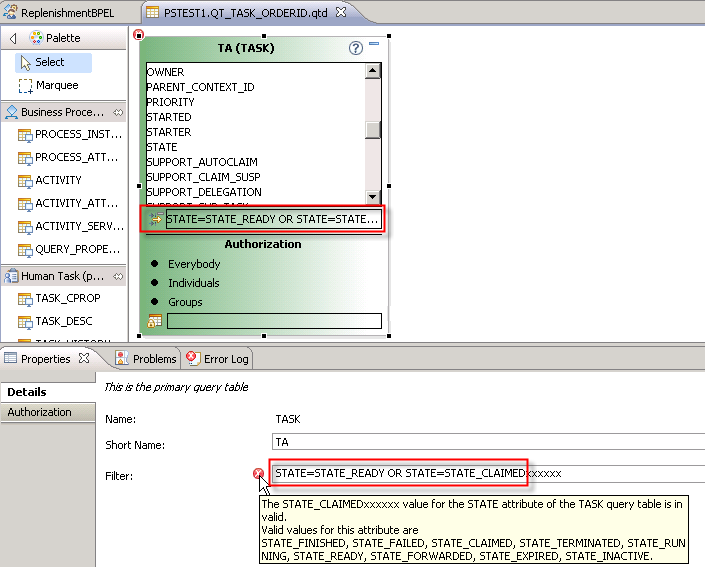Click the Palette color icon
This screenshot has height=567, width=705.
click(x=36, y=38)
